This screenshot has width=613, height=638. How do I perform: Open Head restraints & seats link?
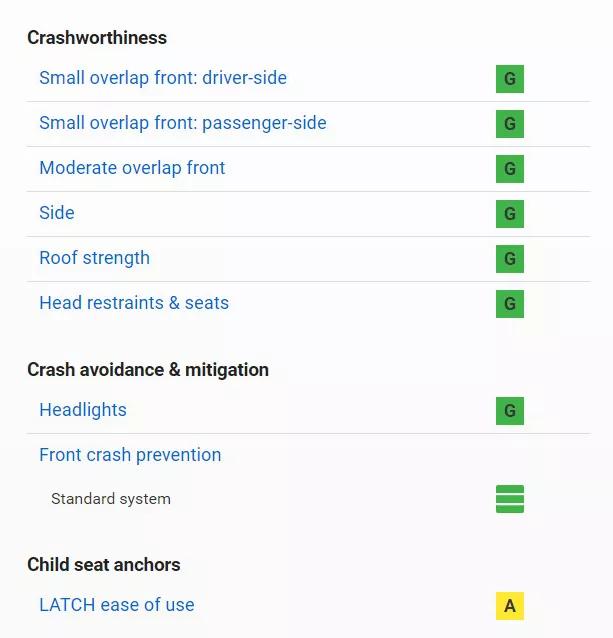[x=134, y=303]
